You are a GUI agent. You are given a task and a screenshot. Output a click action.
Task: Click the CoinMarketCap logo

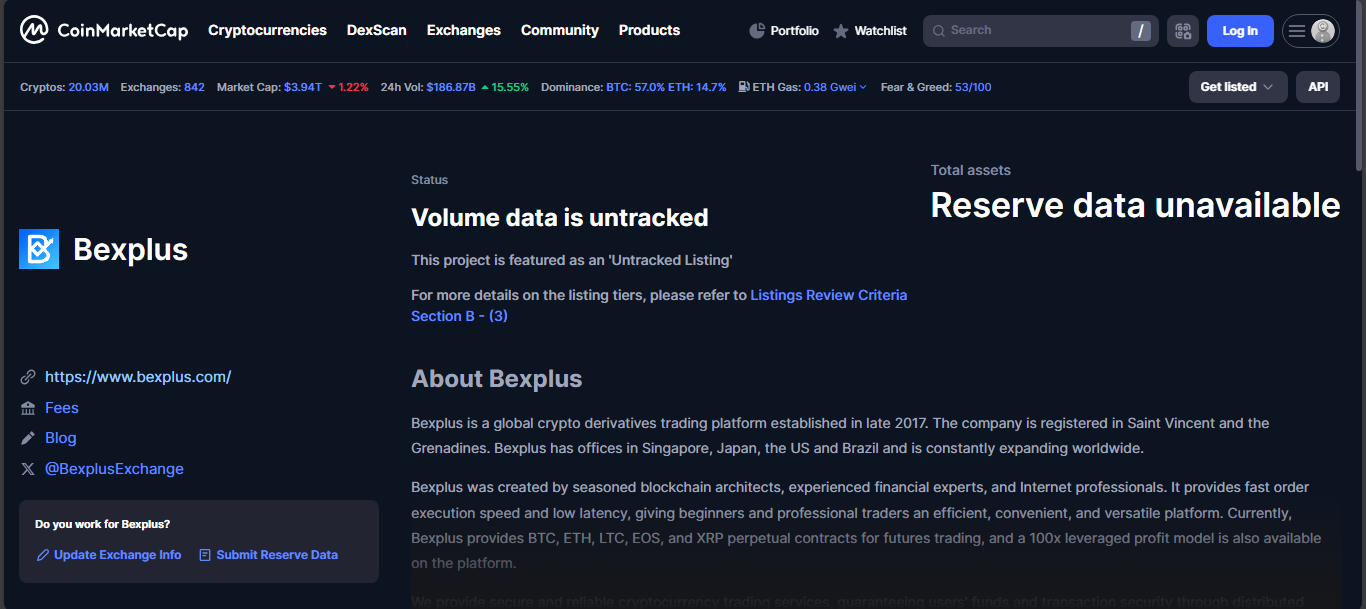pyautogui.click(x=103, y=30)
